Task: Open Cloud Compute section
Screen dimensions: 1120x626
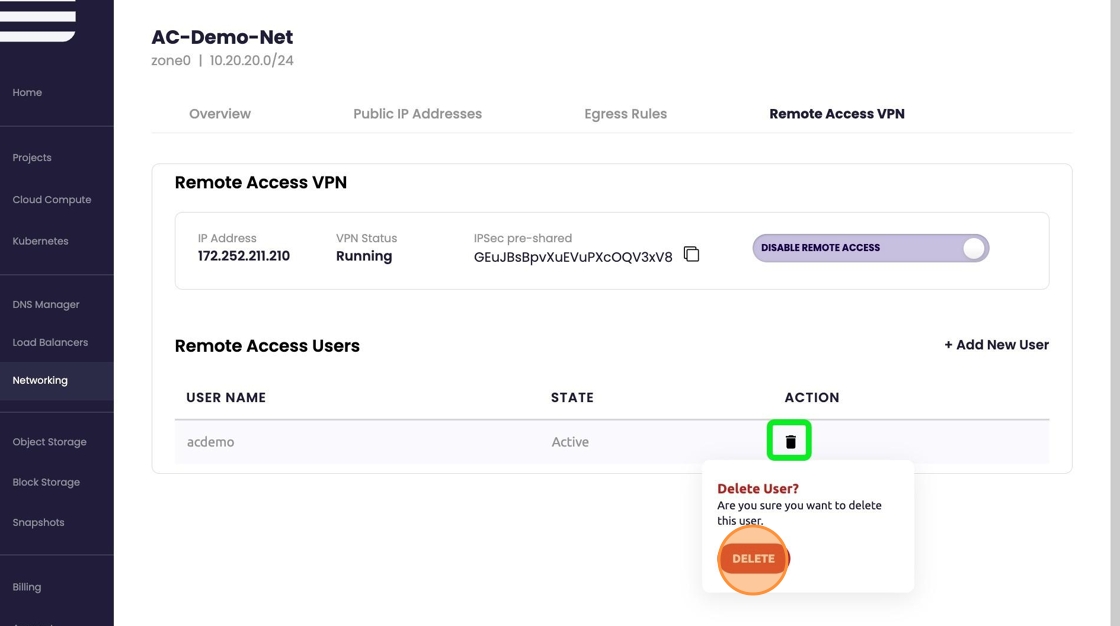Action: click(52, 200)
